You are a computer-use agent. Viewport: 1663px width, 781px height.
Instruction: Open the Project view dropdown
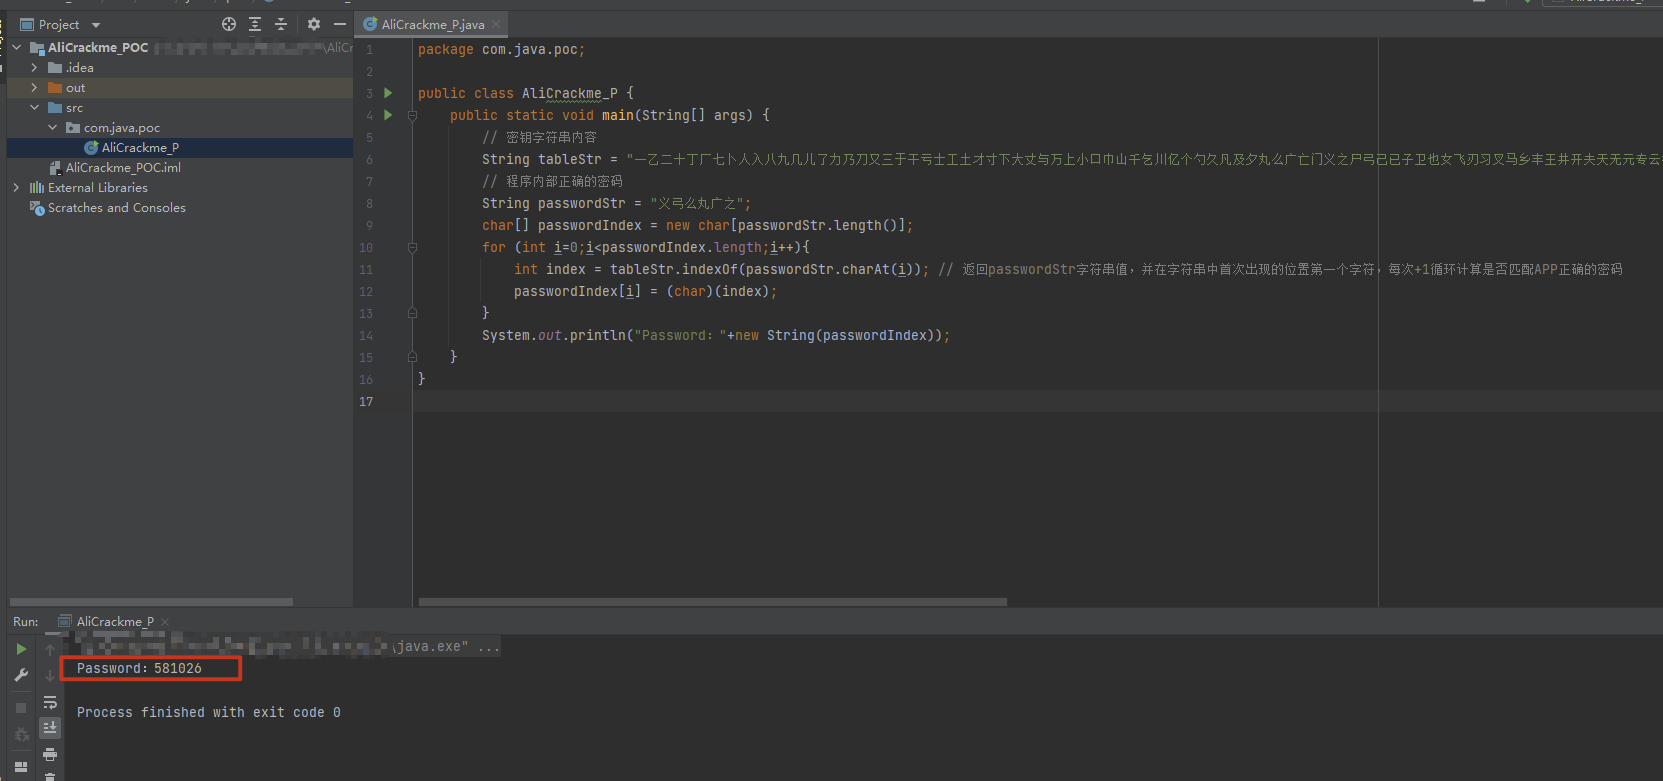[x=96, y=25]
